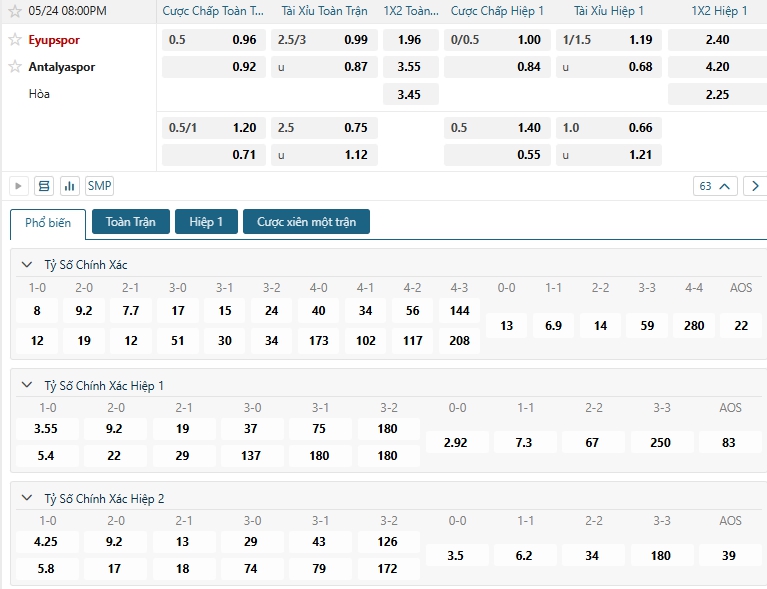Switch to the Hiệp 1 tab
This screenshot has width=767, height=589.
206,222
